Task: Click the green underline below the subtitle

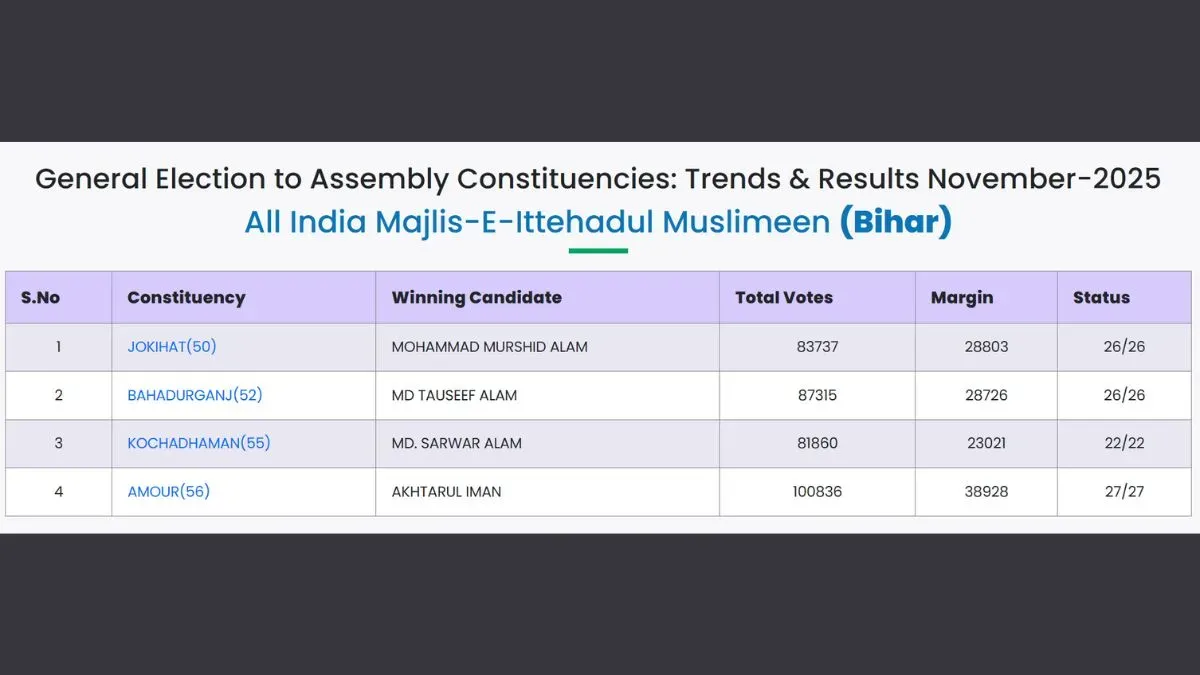Action: pos(598,250)
